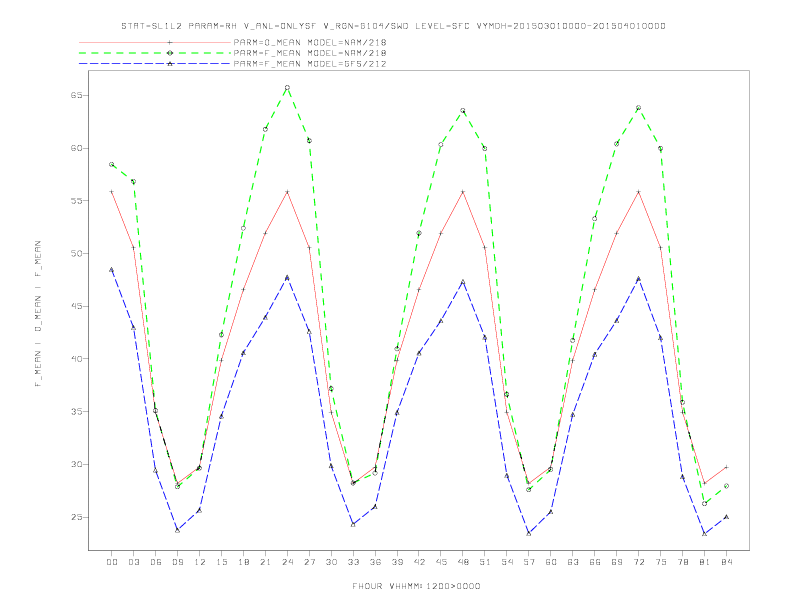Click the x-axis tick label 33
This screenshot has height=612, width=792.
tap(353, 562)
